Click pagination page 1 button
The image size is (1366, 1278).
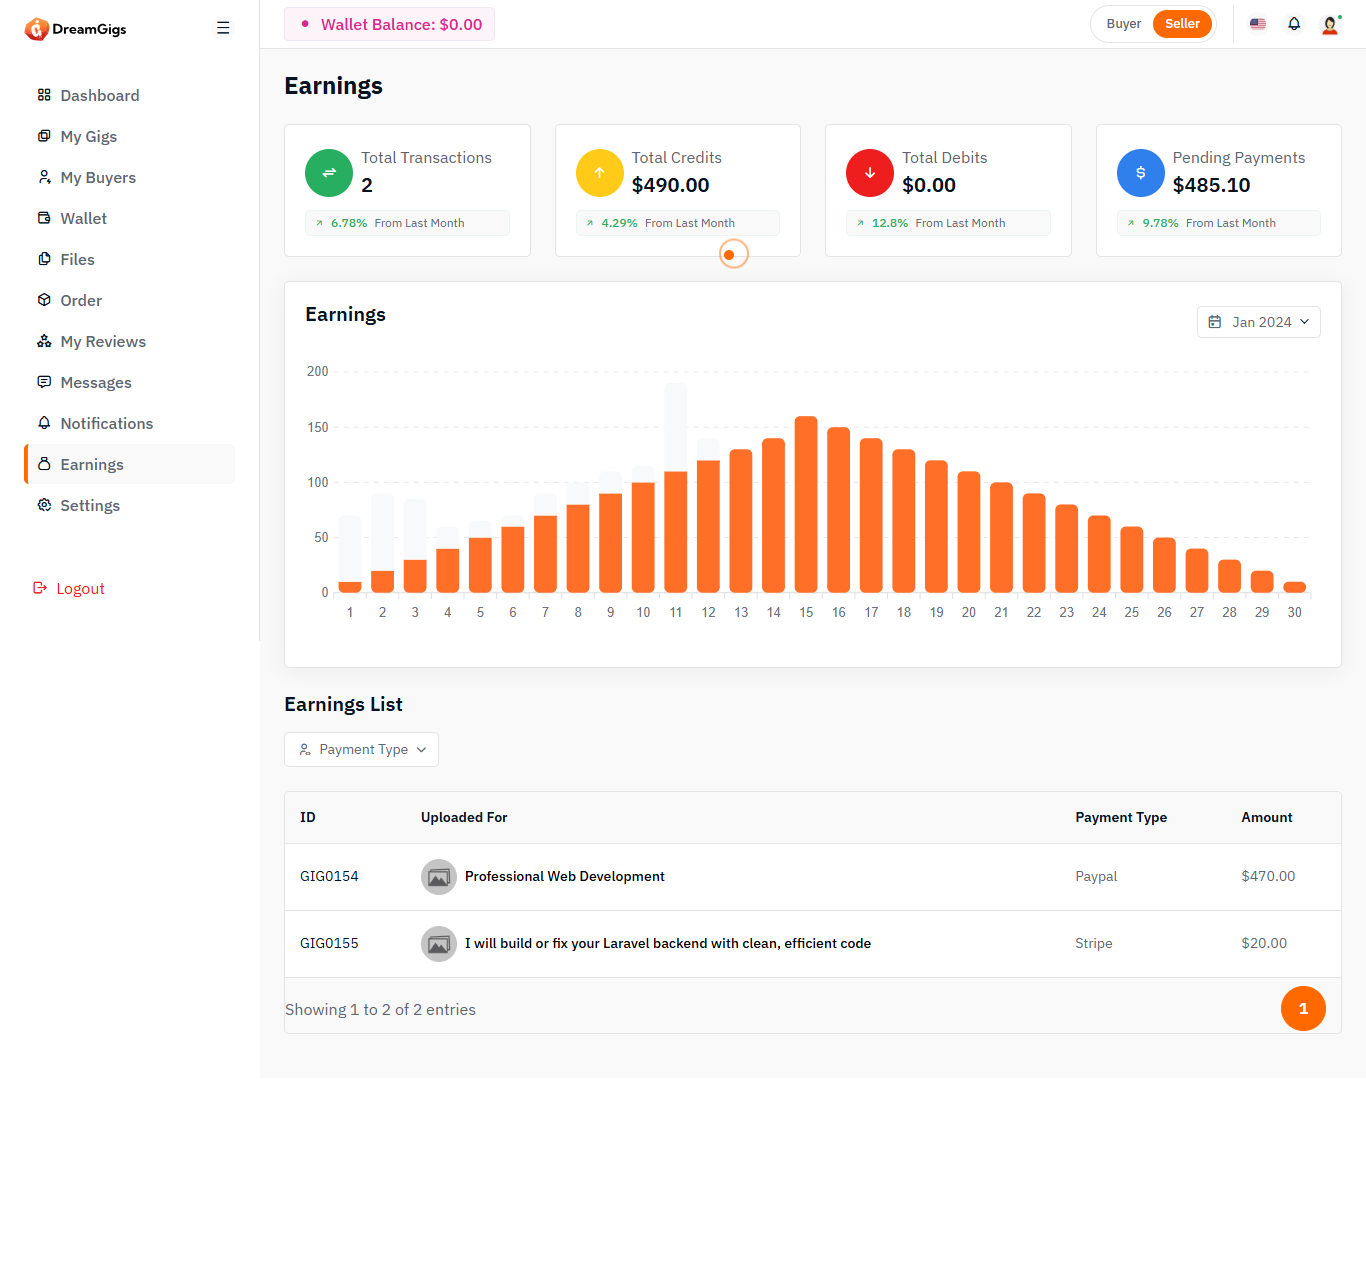1303,1009
